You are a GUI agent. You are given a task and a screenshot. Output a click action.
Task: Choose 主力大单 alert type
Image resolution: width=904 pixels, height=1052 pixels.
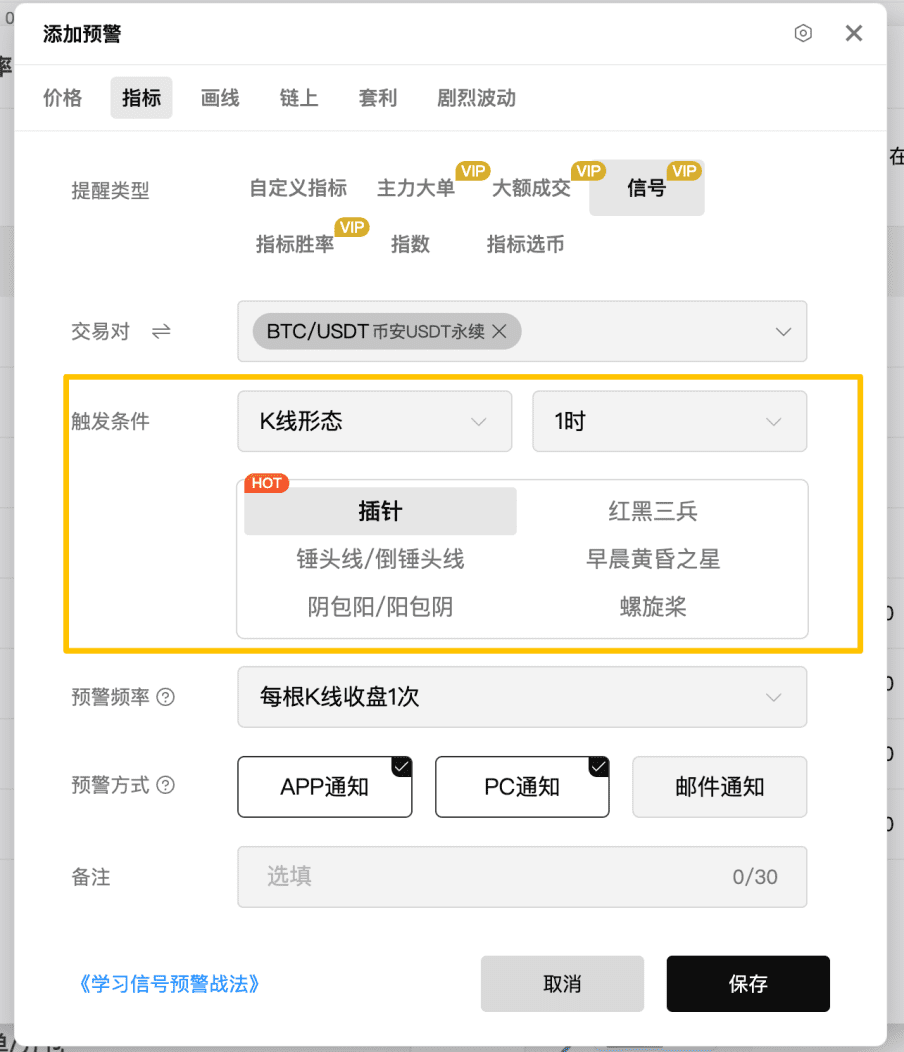click(416, 188)
